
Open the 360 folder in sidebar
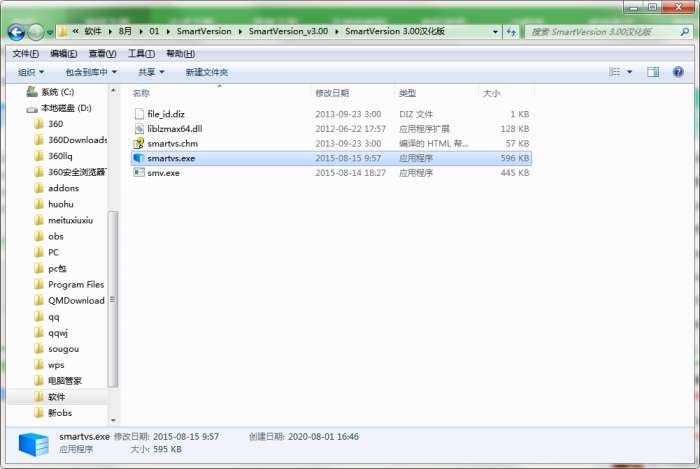pos(55,124)
